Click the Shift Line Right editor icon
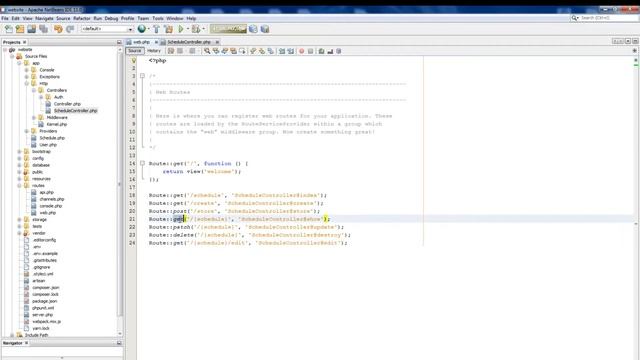 (291, 51)
